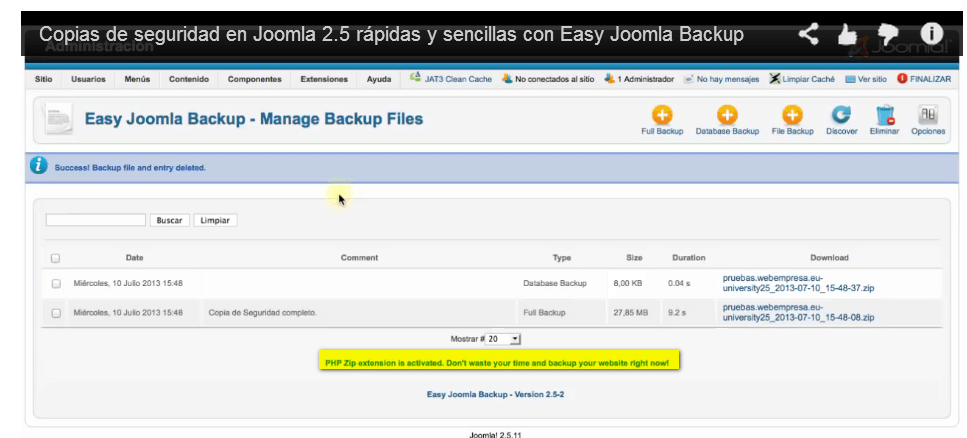The width and height of the screenshot is (967, 438).
Task: Click the '9.2 s' duration cell
Action: 677,313
